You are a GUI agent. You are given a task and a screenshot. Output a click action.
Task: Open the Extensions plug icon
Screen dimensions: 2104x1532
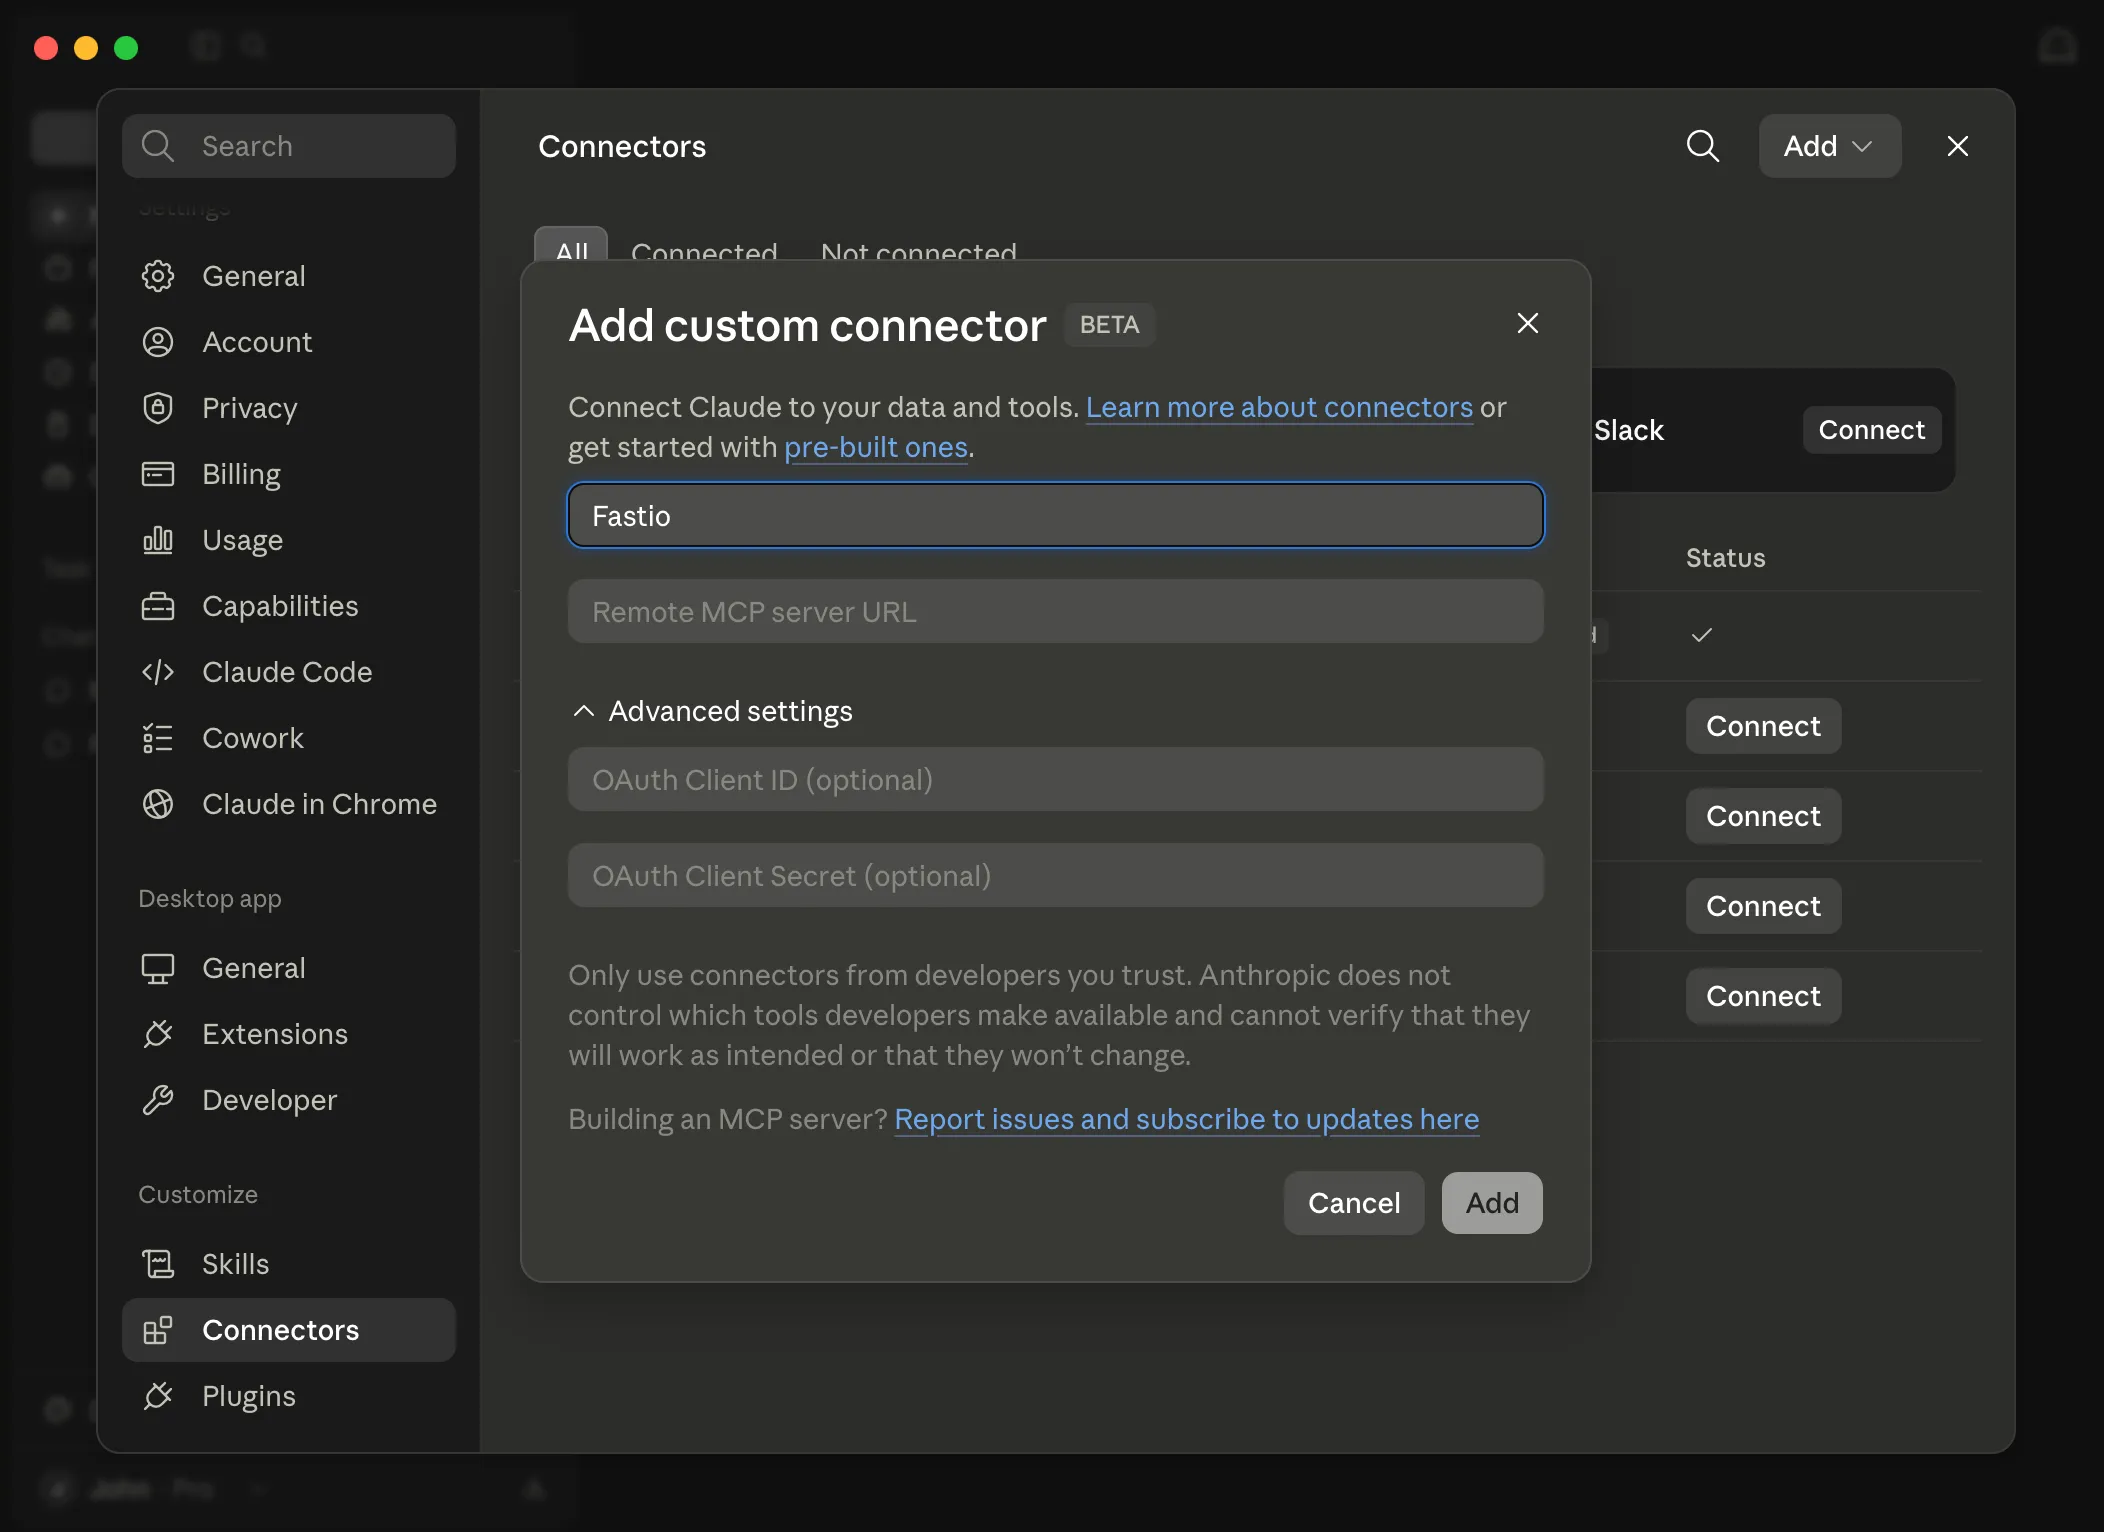(x=157, y=1034)
